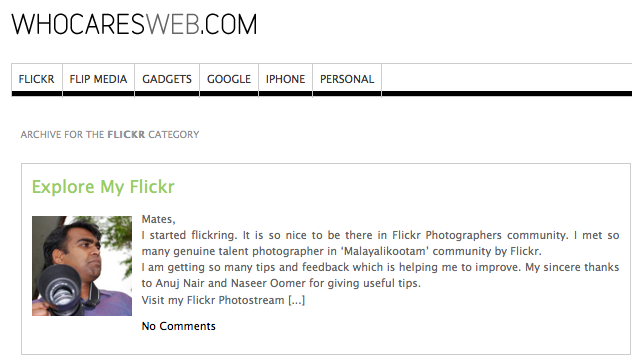Open the No Comments link

click(x=179, y=326)
